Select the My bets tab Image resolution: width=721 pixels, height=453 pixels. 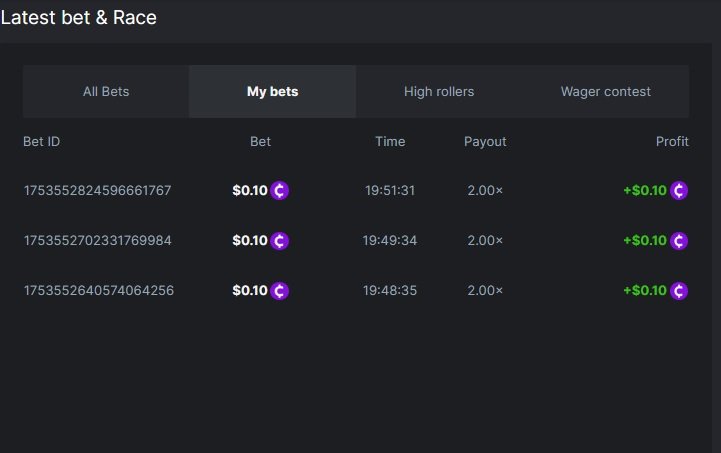click(272, 92)
